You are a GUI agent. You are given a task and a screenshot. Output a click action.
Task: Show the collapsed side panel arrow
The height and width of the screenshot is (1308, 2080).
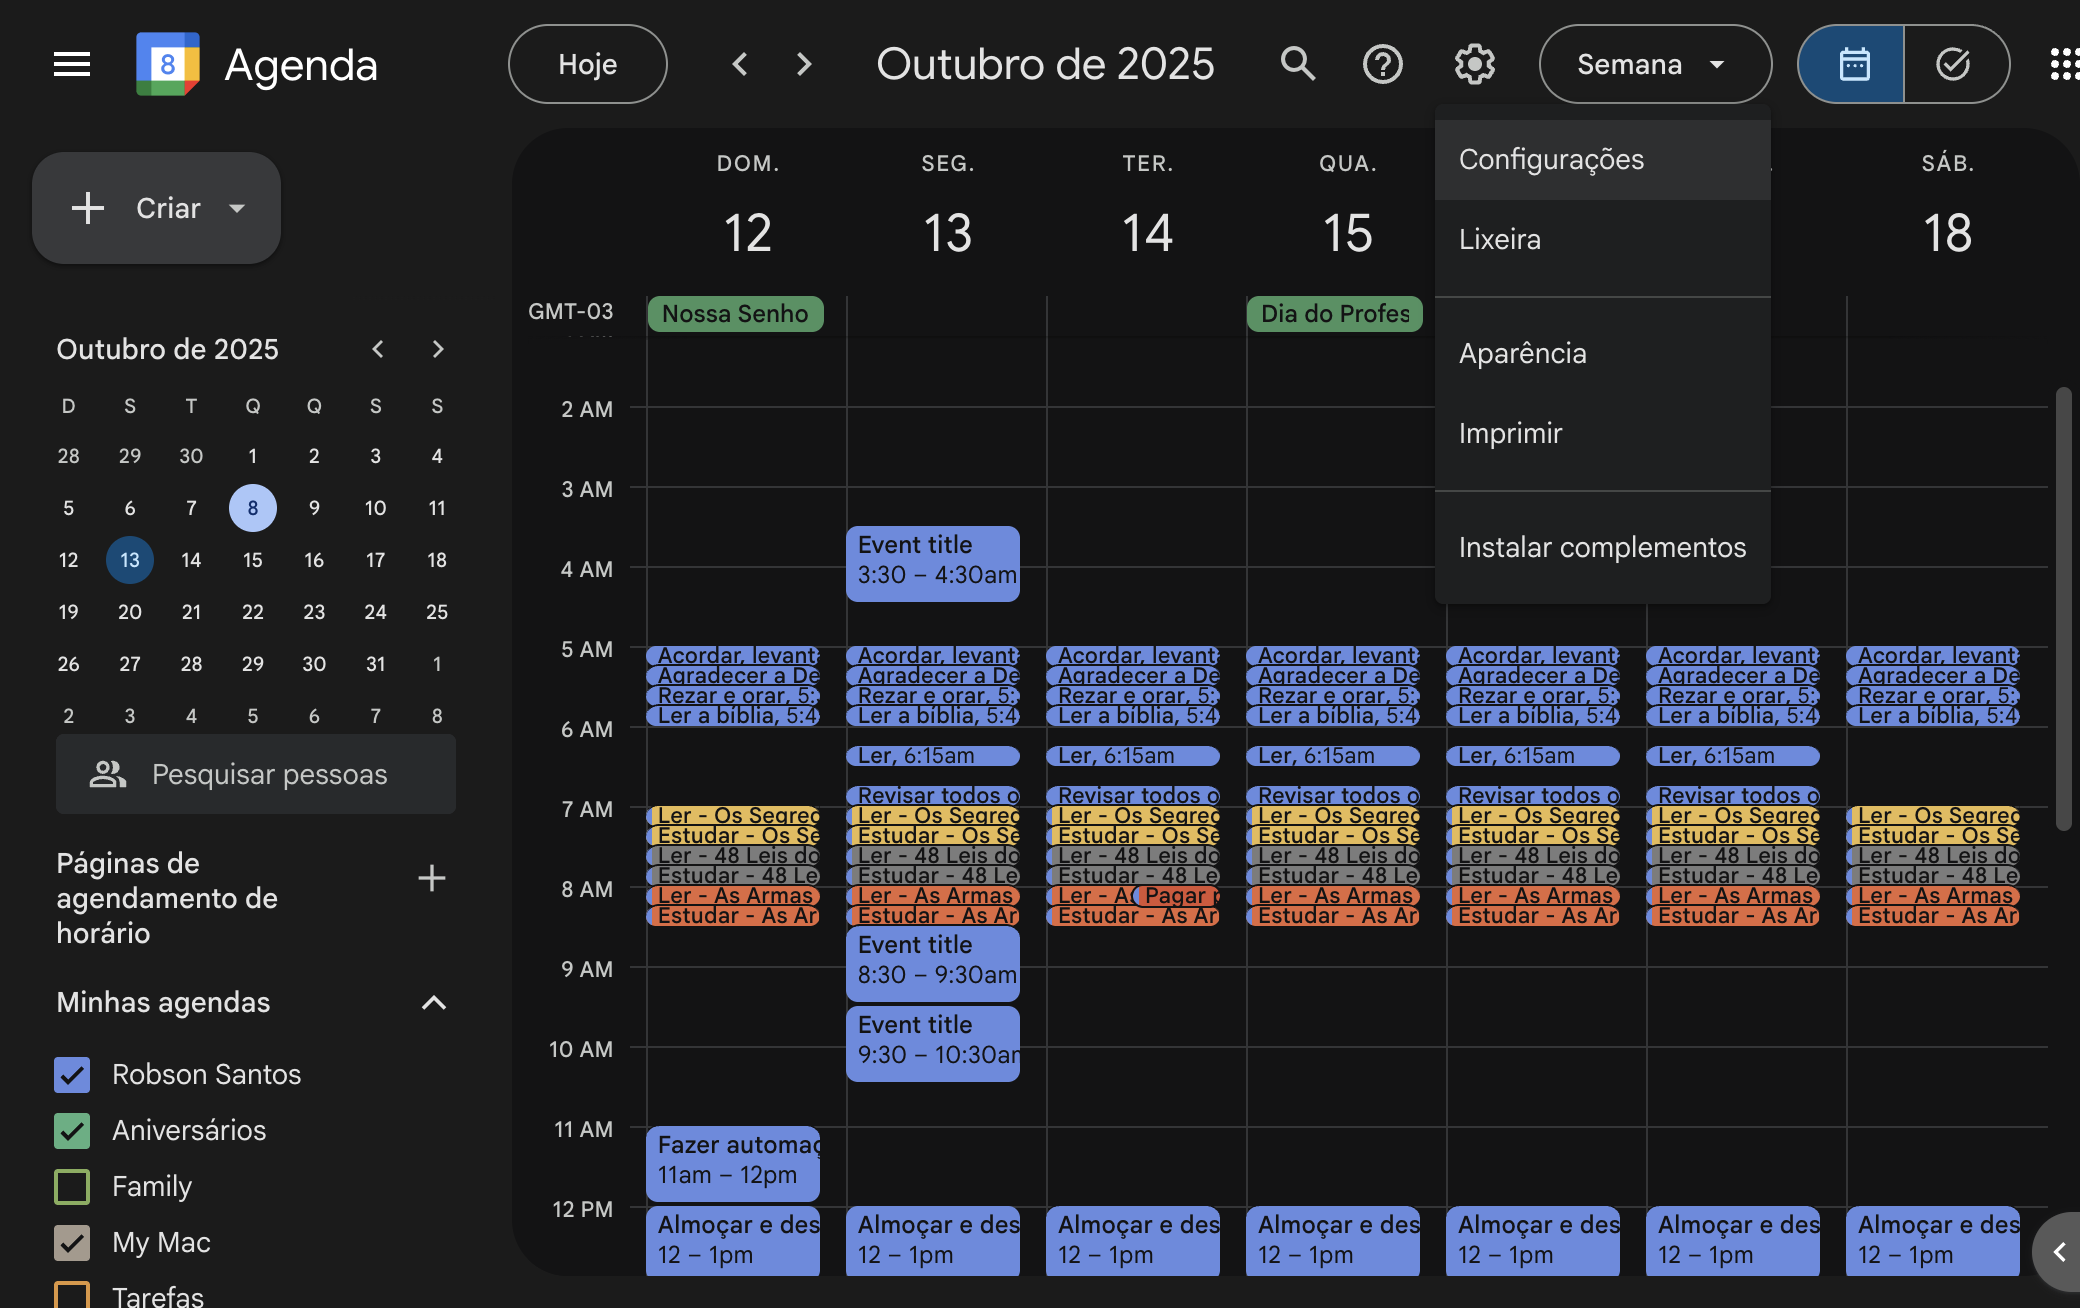[x=2058, y=1252]
